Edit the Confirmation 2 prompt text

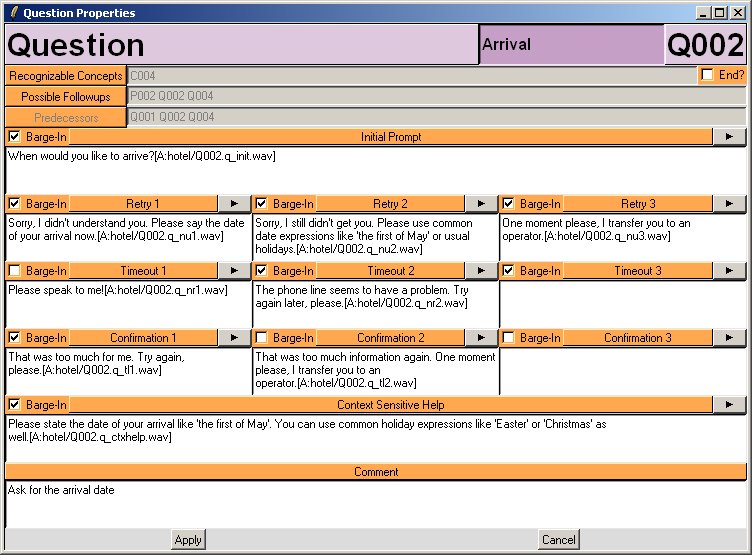[376, 371]
